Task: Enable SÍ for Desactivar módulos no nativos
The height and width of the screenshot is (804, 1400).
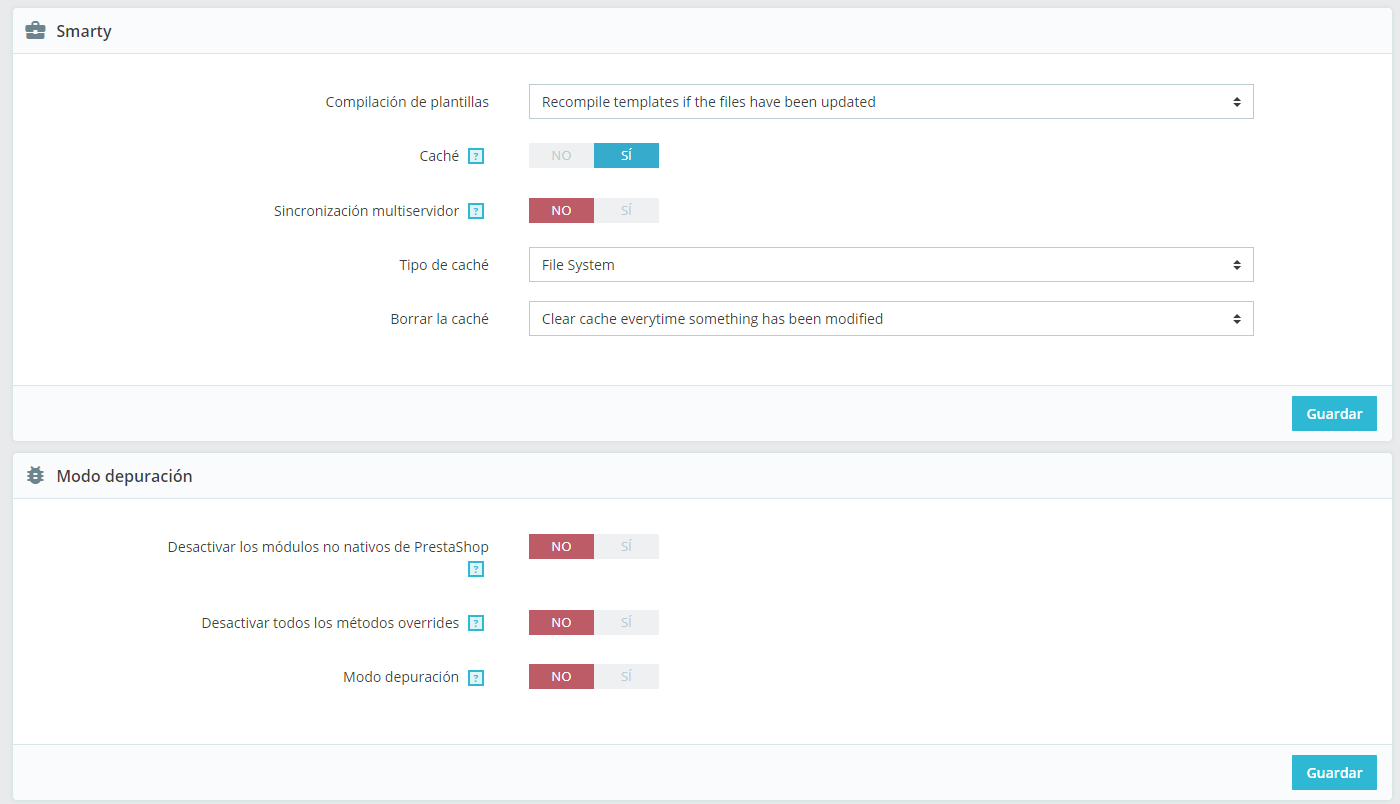Action: pyautogui.click(x=626, y=547)
